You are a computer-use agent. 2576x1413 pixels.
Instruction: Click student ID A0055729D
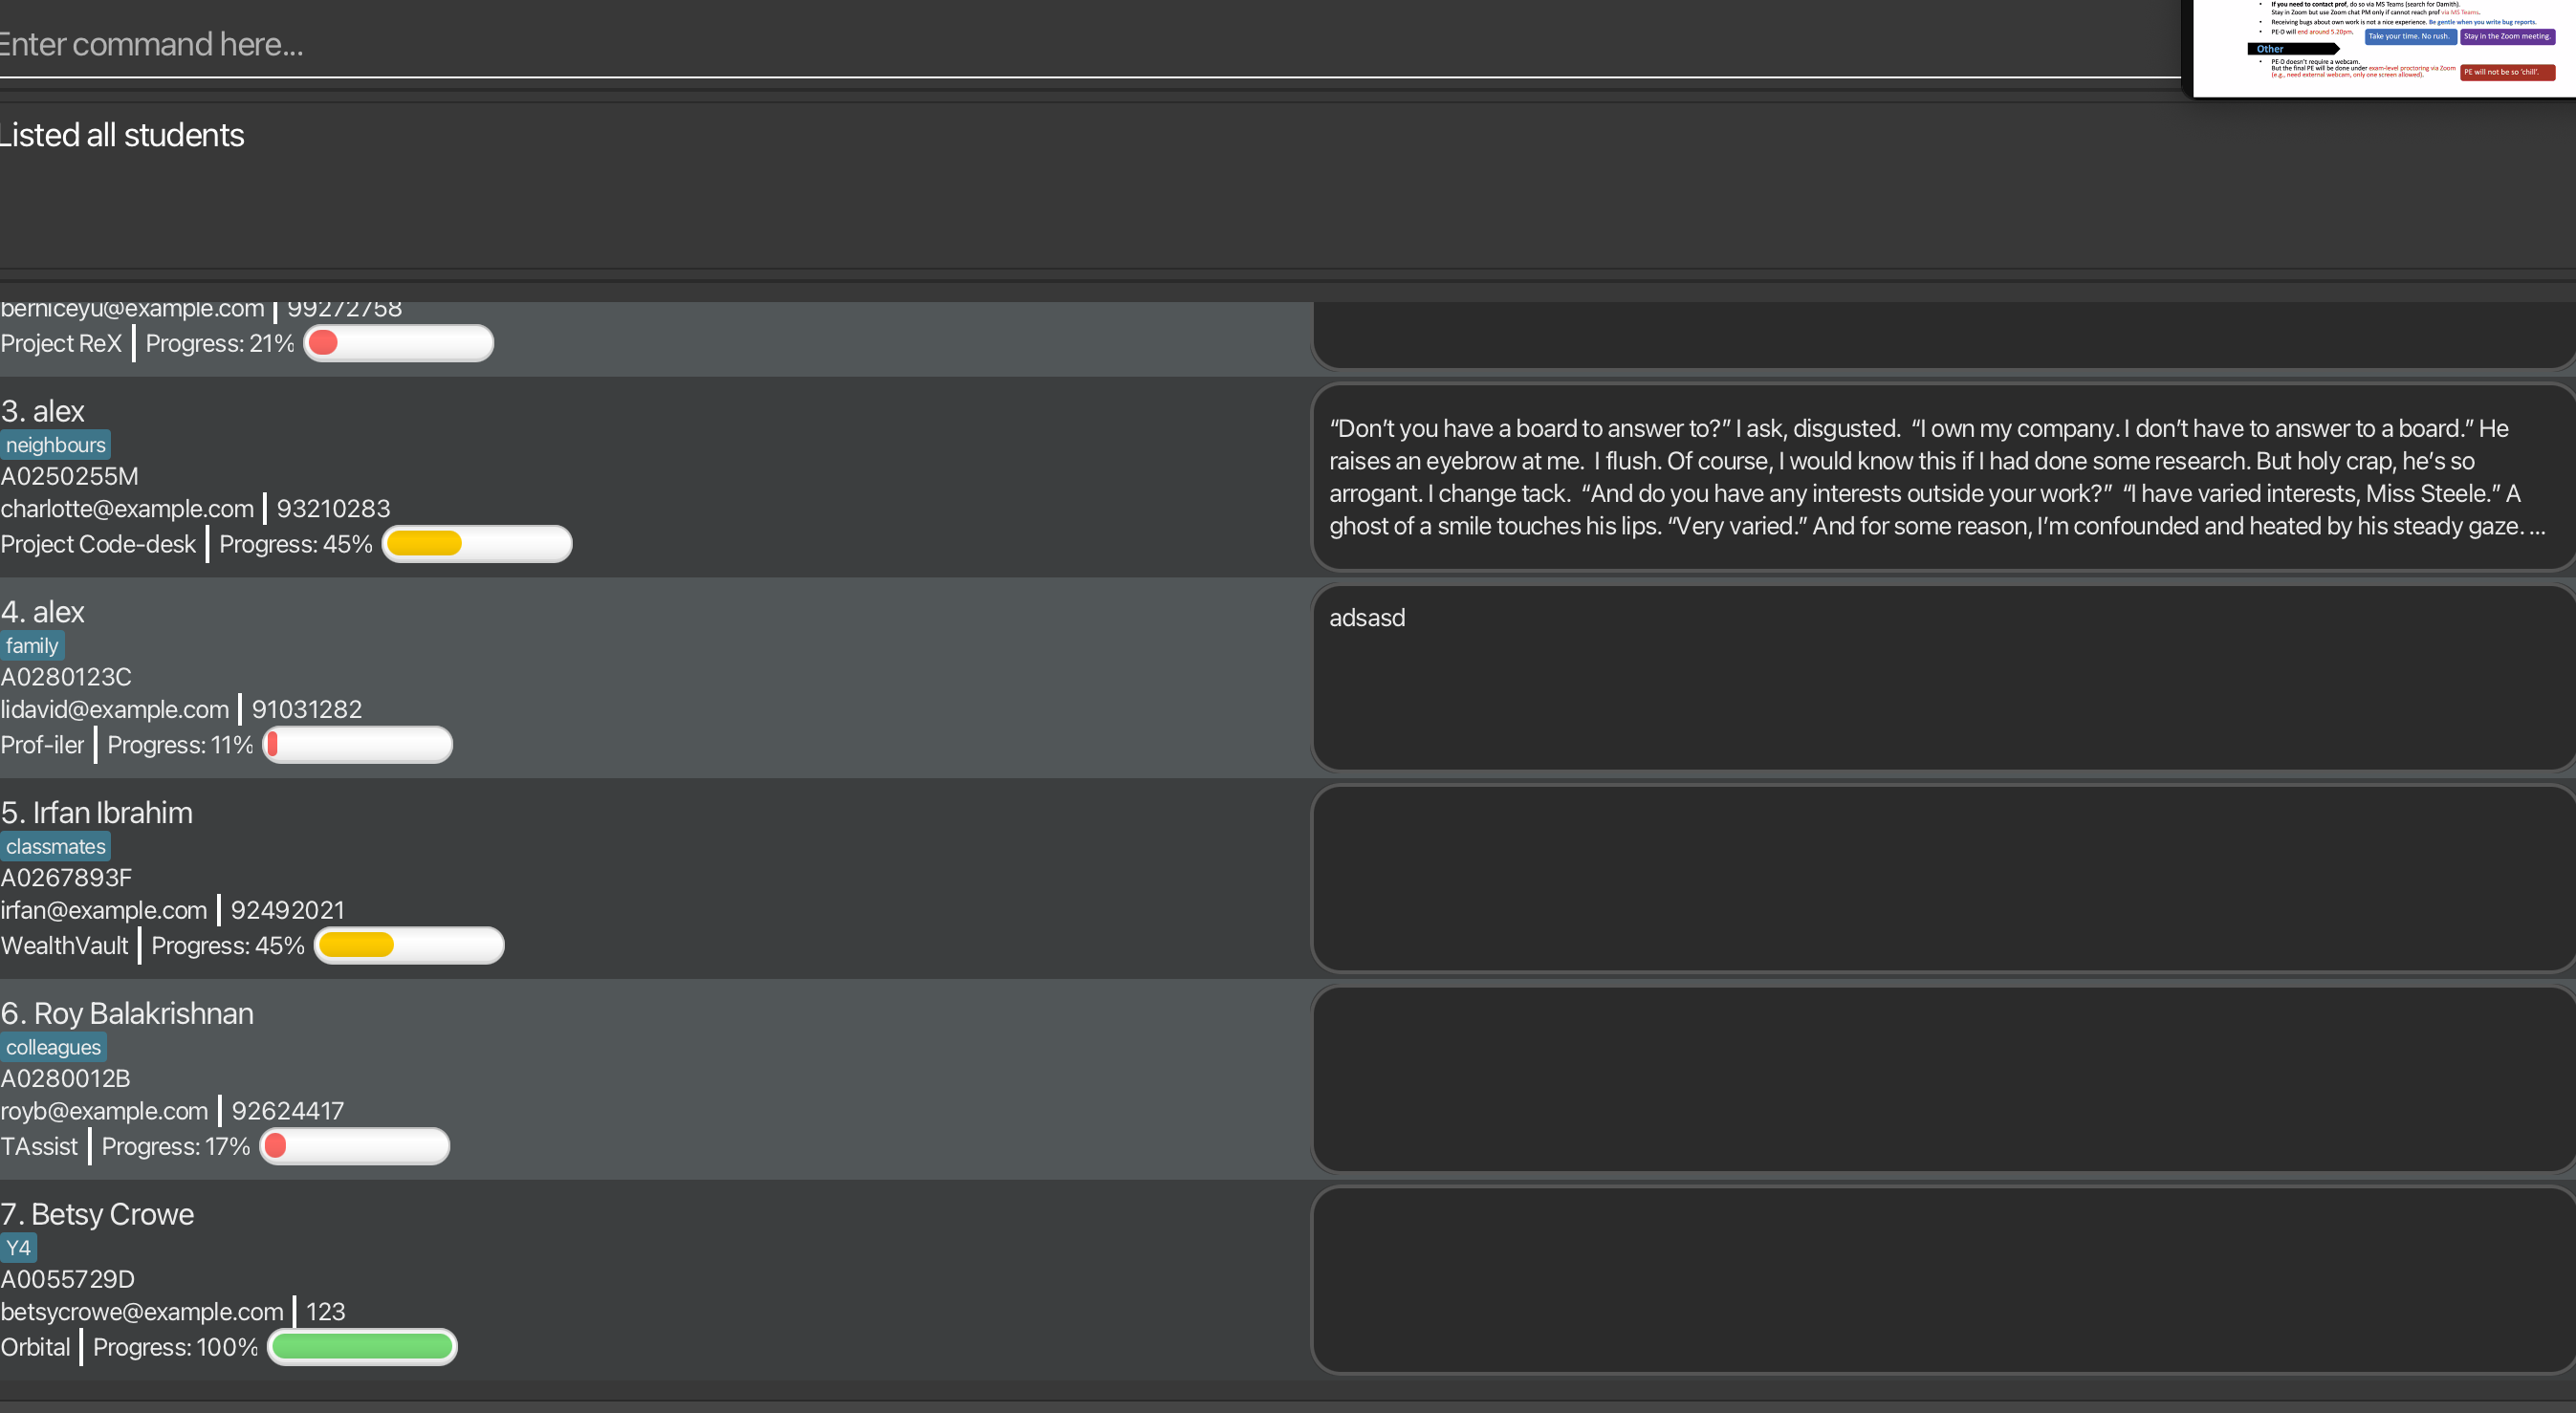[67, 1279]
